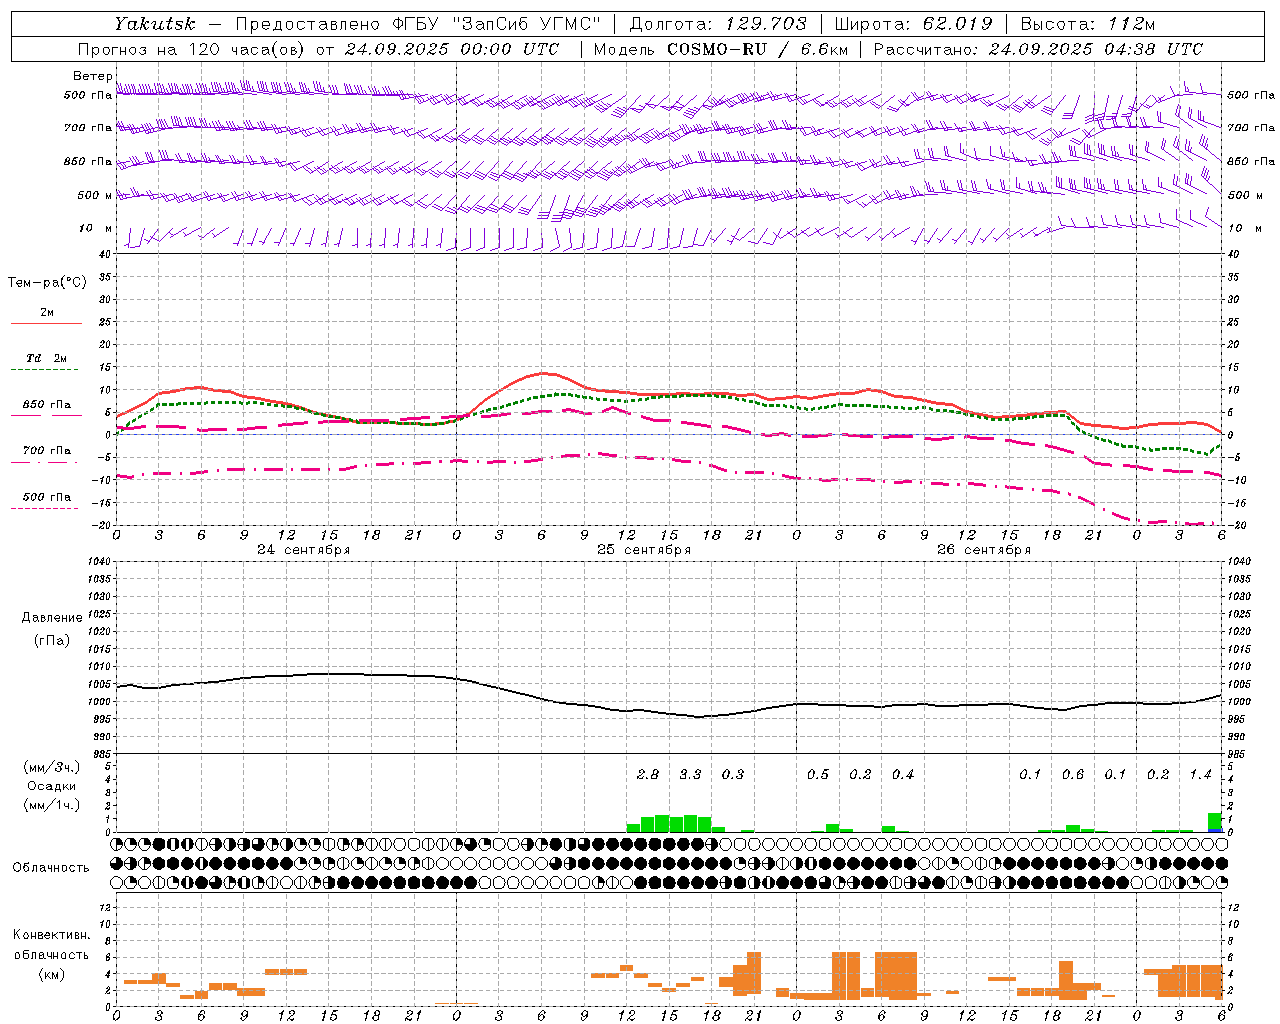Click the '(мм/3ч.)' precipitation unit label
The image size is (1280, 1024).
51,767
